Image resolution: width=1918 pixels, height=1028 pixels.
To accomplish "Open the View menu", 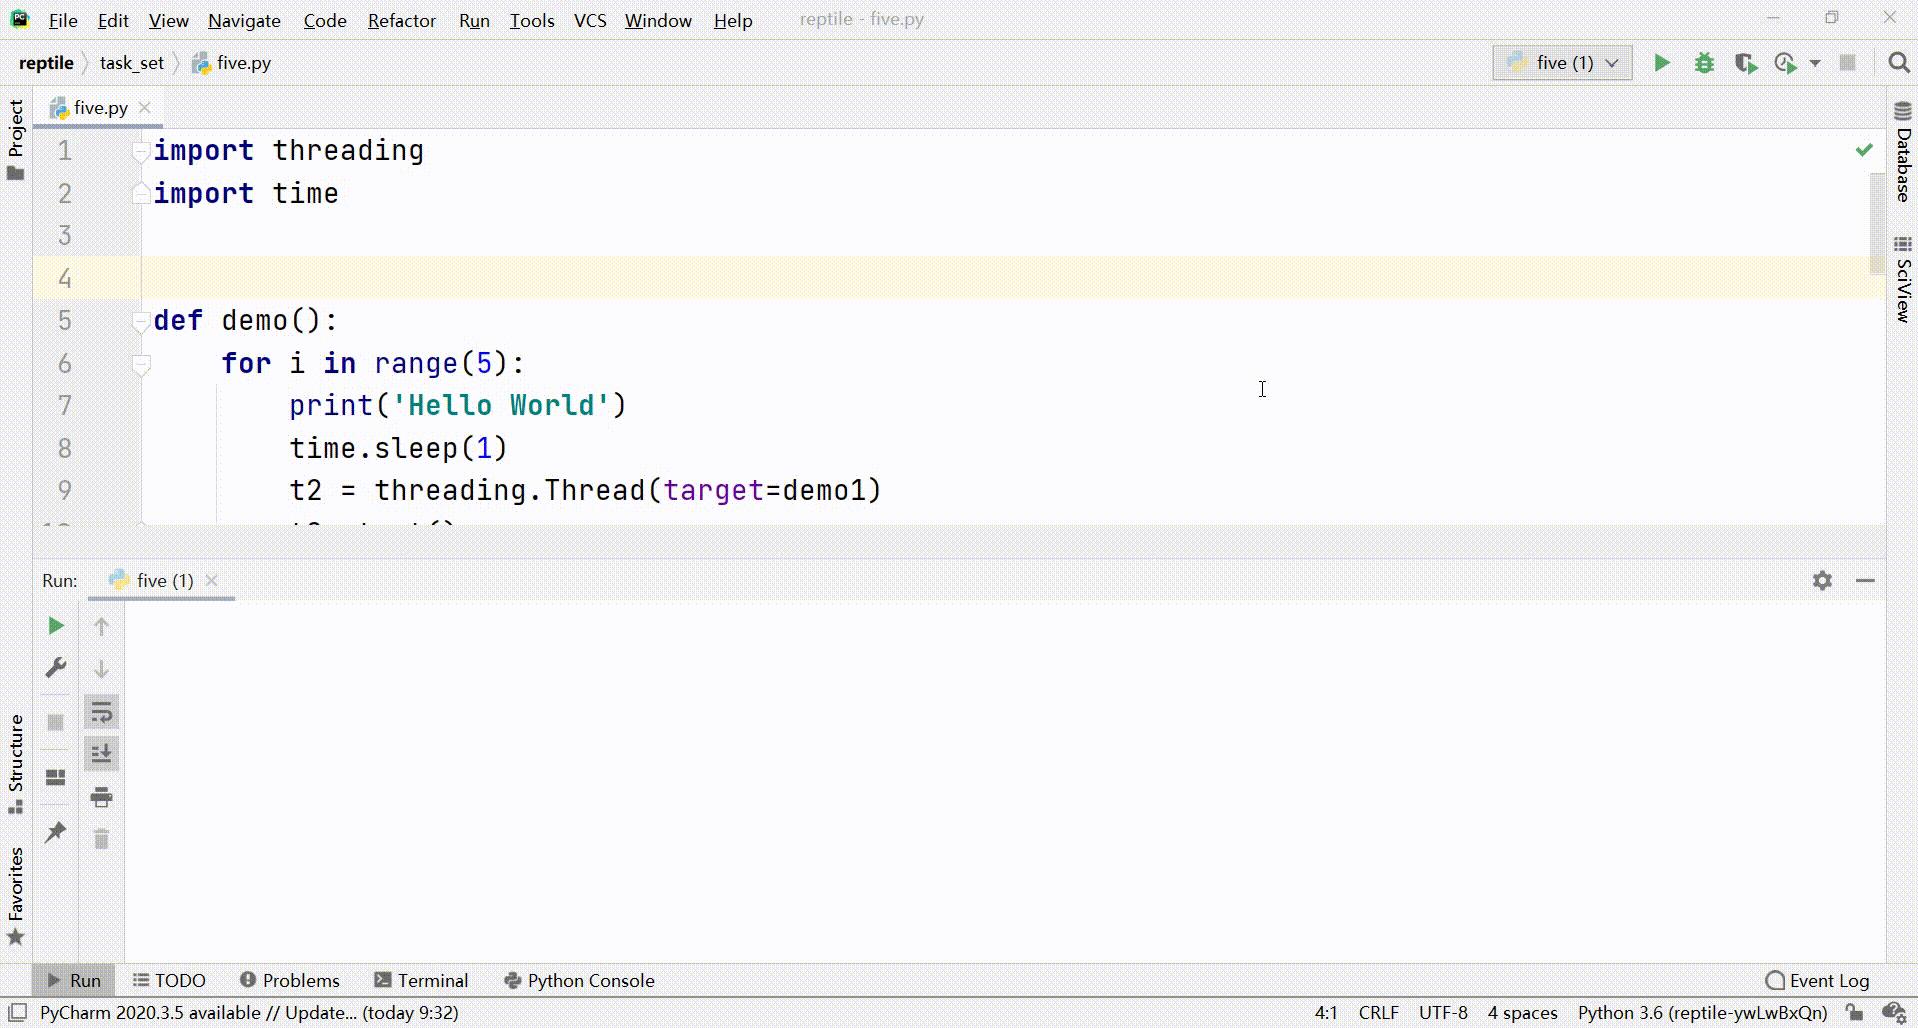I will coord(168,20).
